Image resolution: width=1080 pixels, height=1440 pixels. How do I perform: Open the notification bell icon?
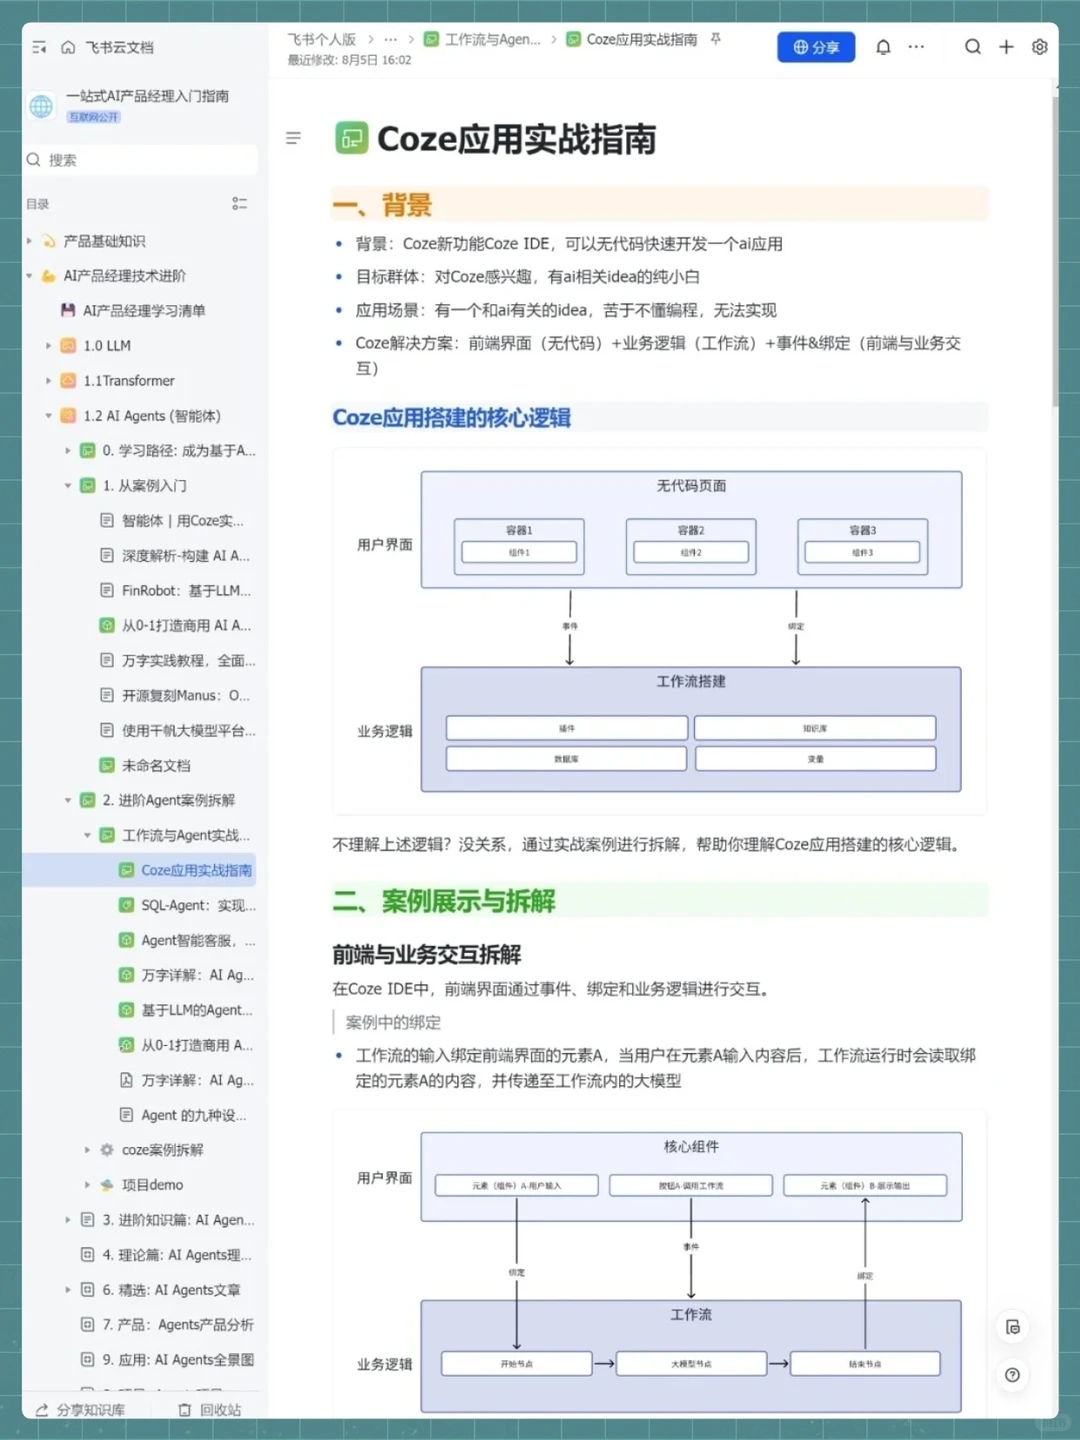point(883,47)
